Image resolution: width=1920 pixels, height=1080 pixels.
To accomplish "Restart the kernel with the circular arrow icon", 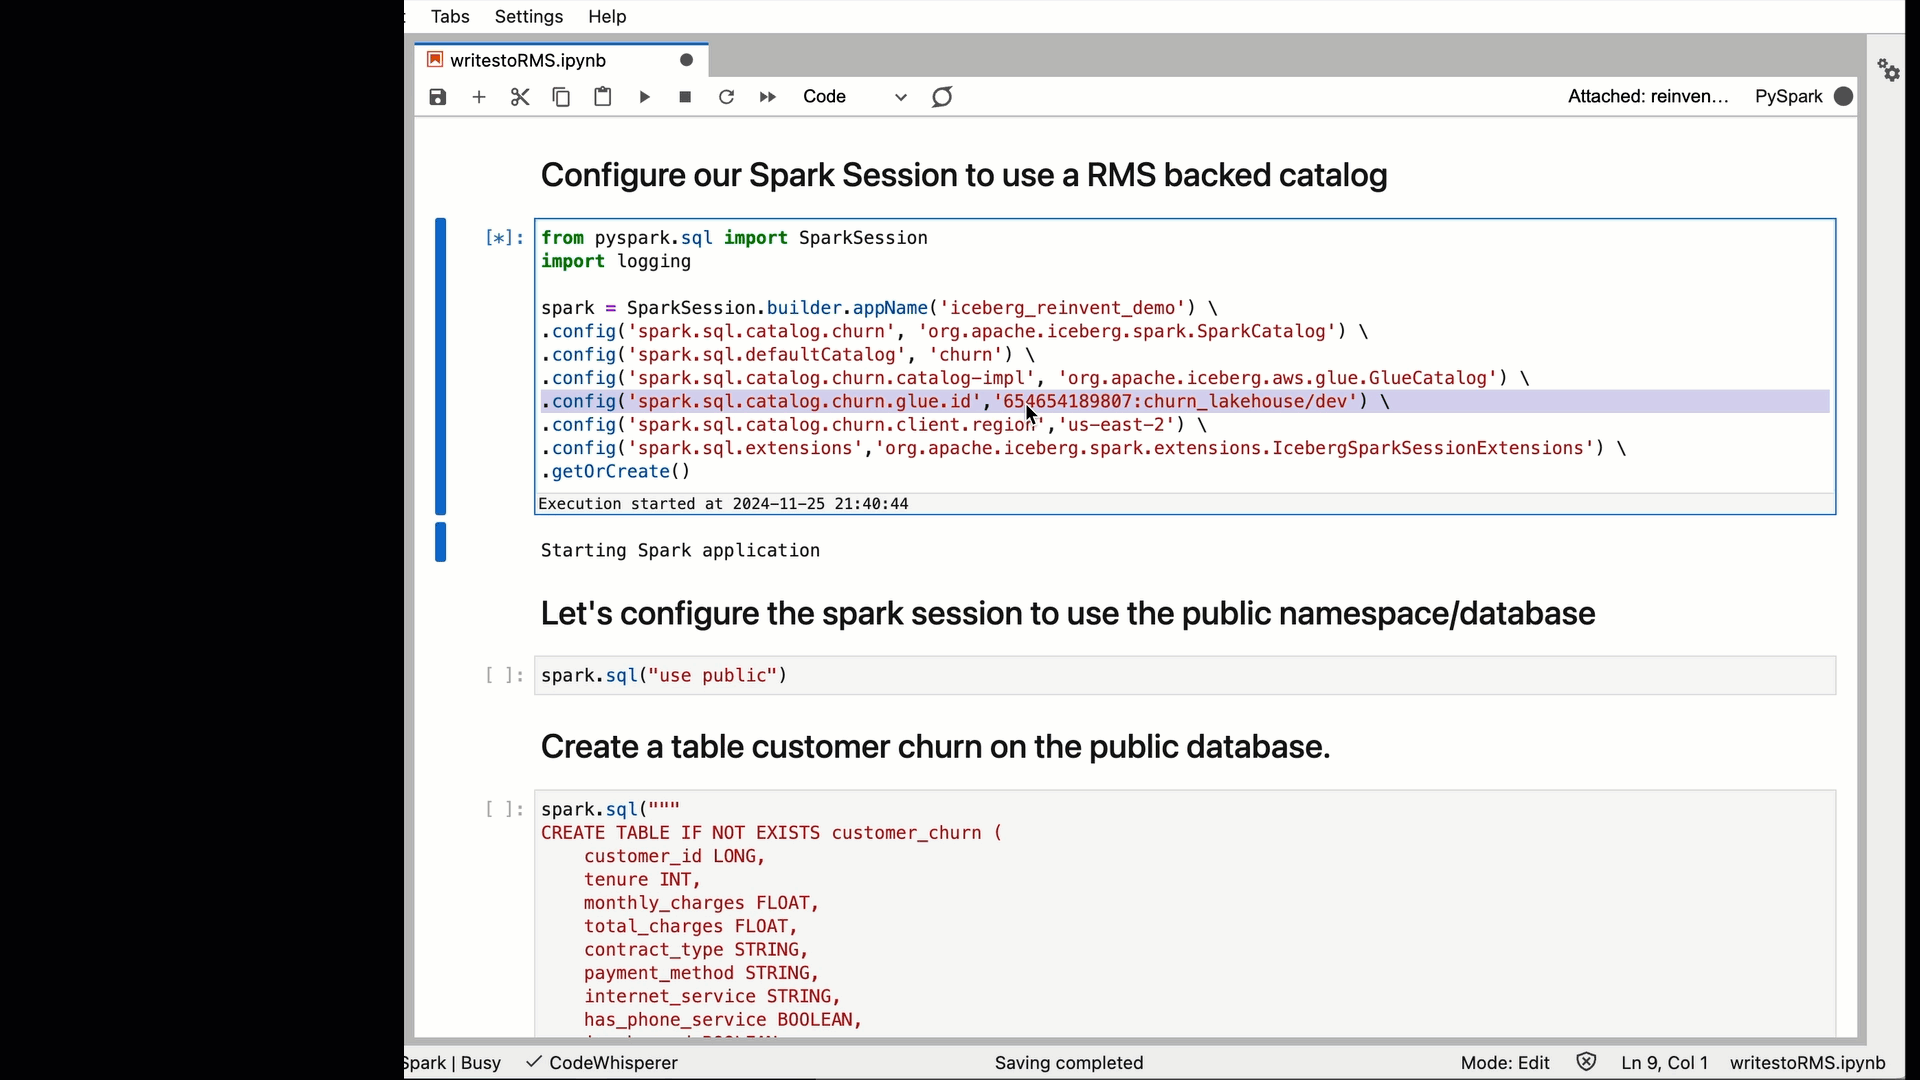I will (727, 97).
